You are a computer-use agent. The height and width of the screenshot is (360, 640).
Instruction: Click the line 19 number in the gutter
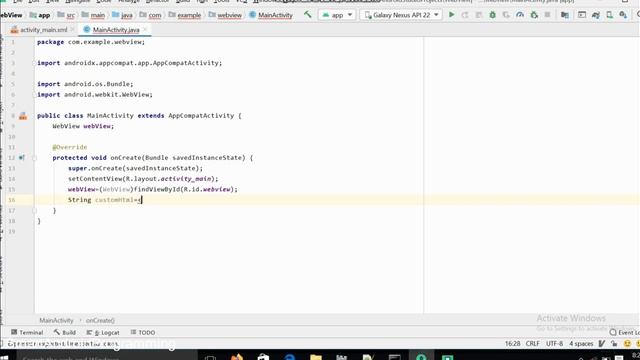(11, 231)
